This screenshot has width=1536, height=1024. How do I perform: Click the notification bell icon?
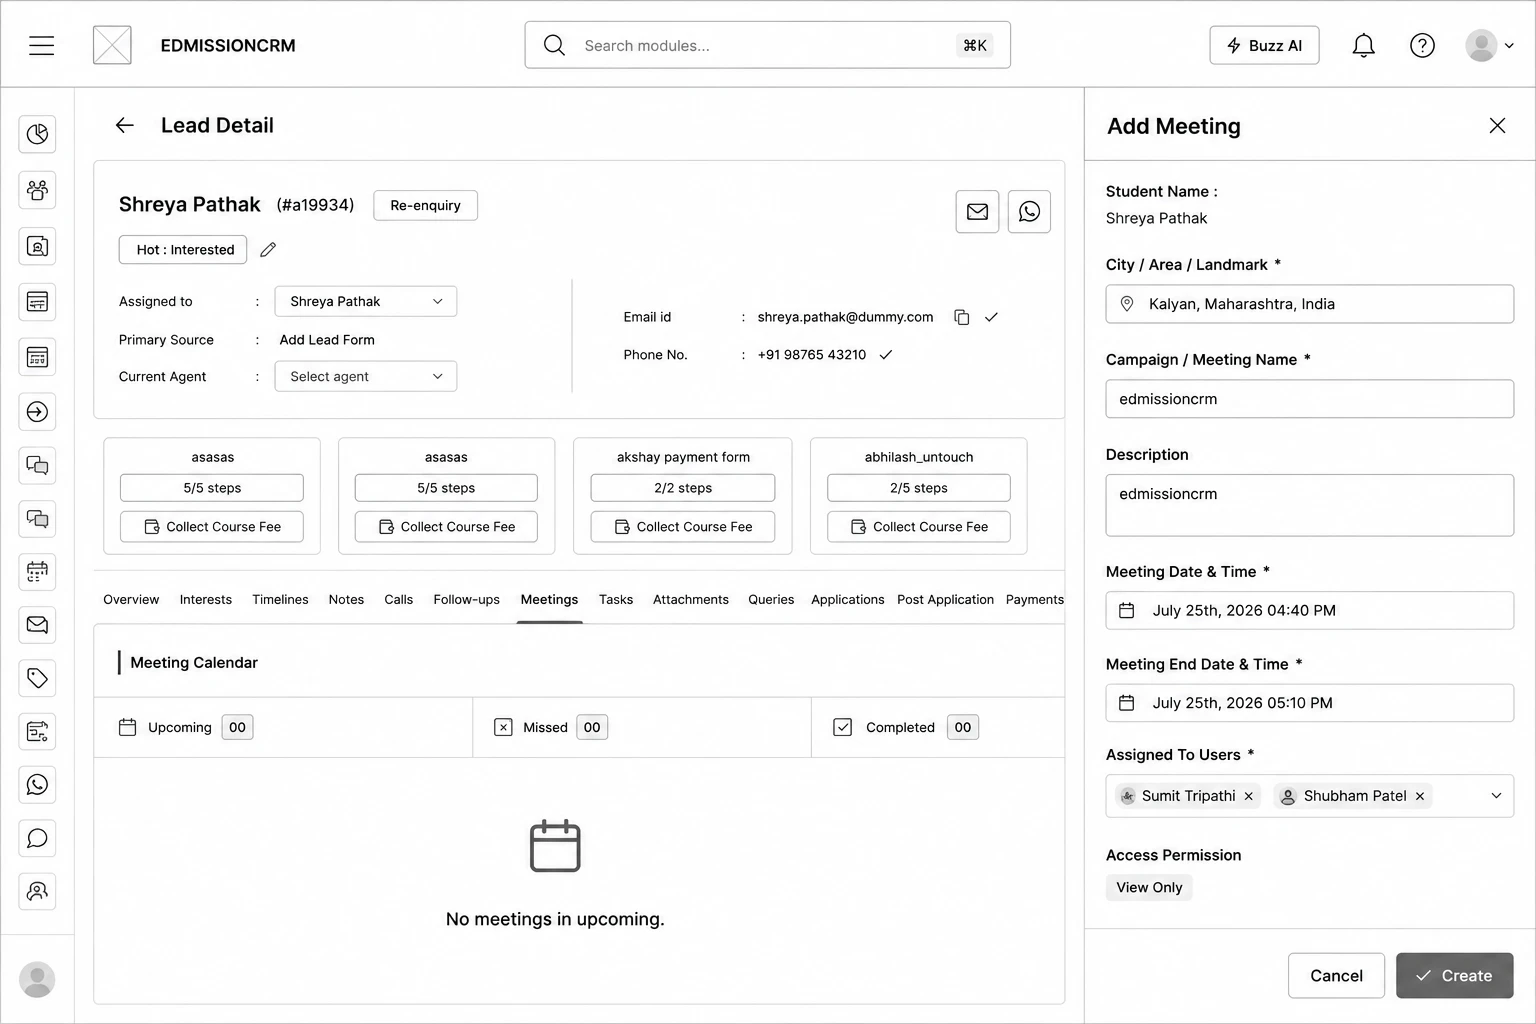1363,45
